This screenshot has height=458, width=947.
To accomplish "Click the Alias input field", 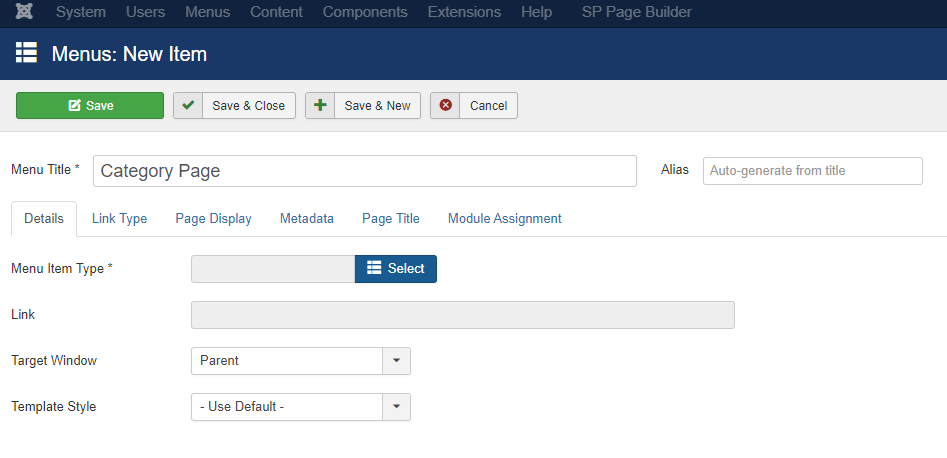I will 813,170.
